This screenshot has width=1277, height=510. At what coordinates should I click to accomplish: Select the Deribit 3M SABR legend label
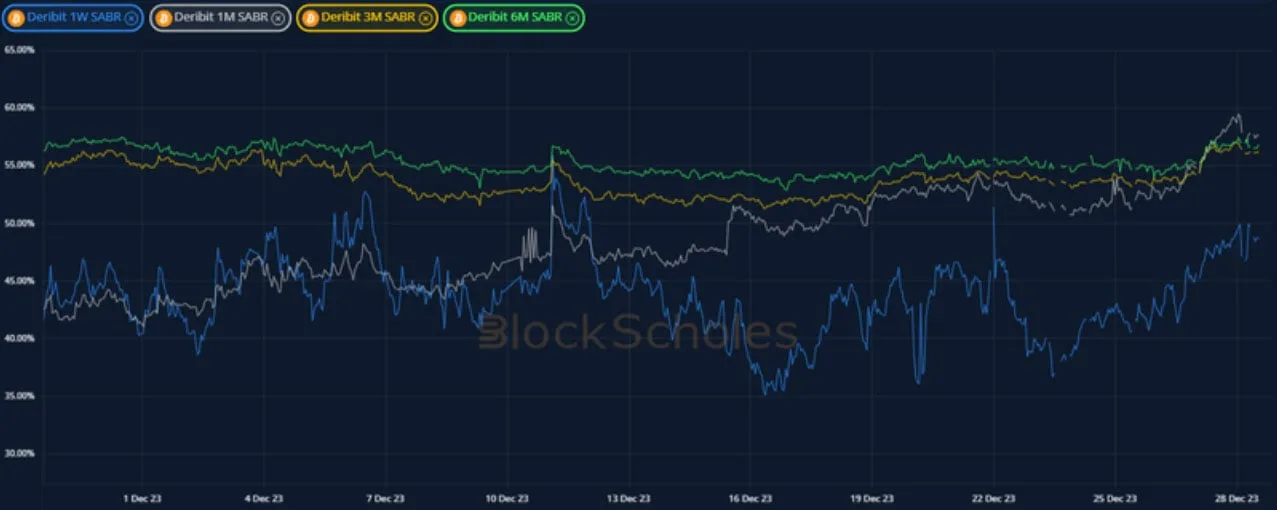[367, 17]
